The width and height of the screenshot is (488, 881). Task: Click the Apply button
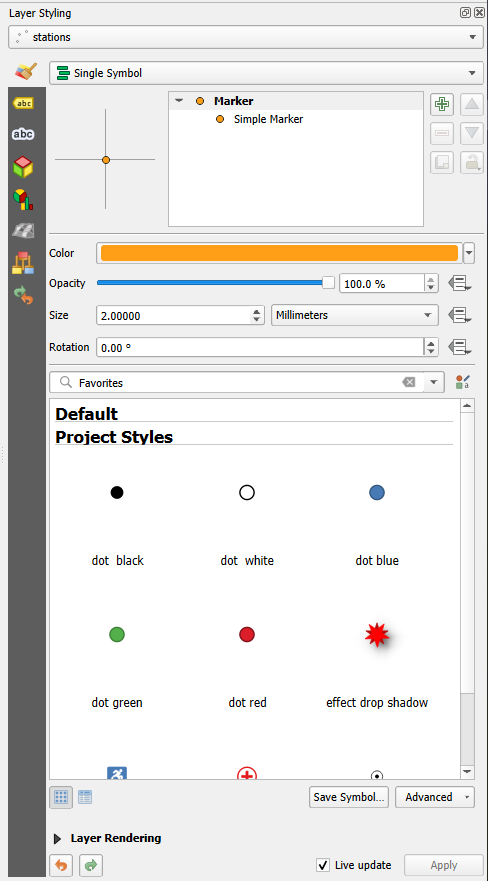point(444,865)
